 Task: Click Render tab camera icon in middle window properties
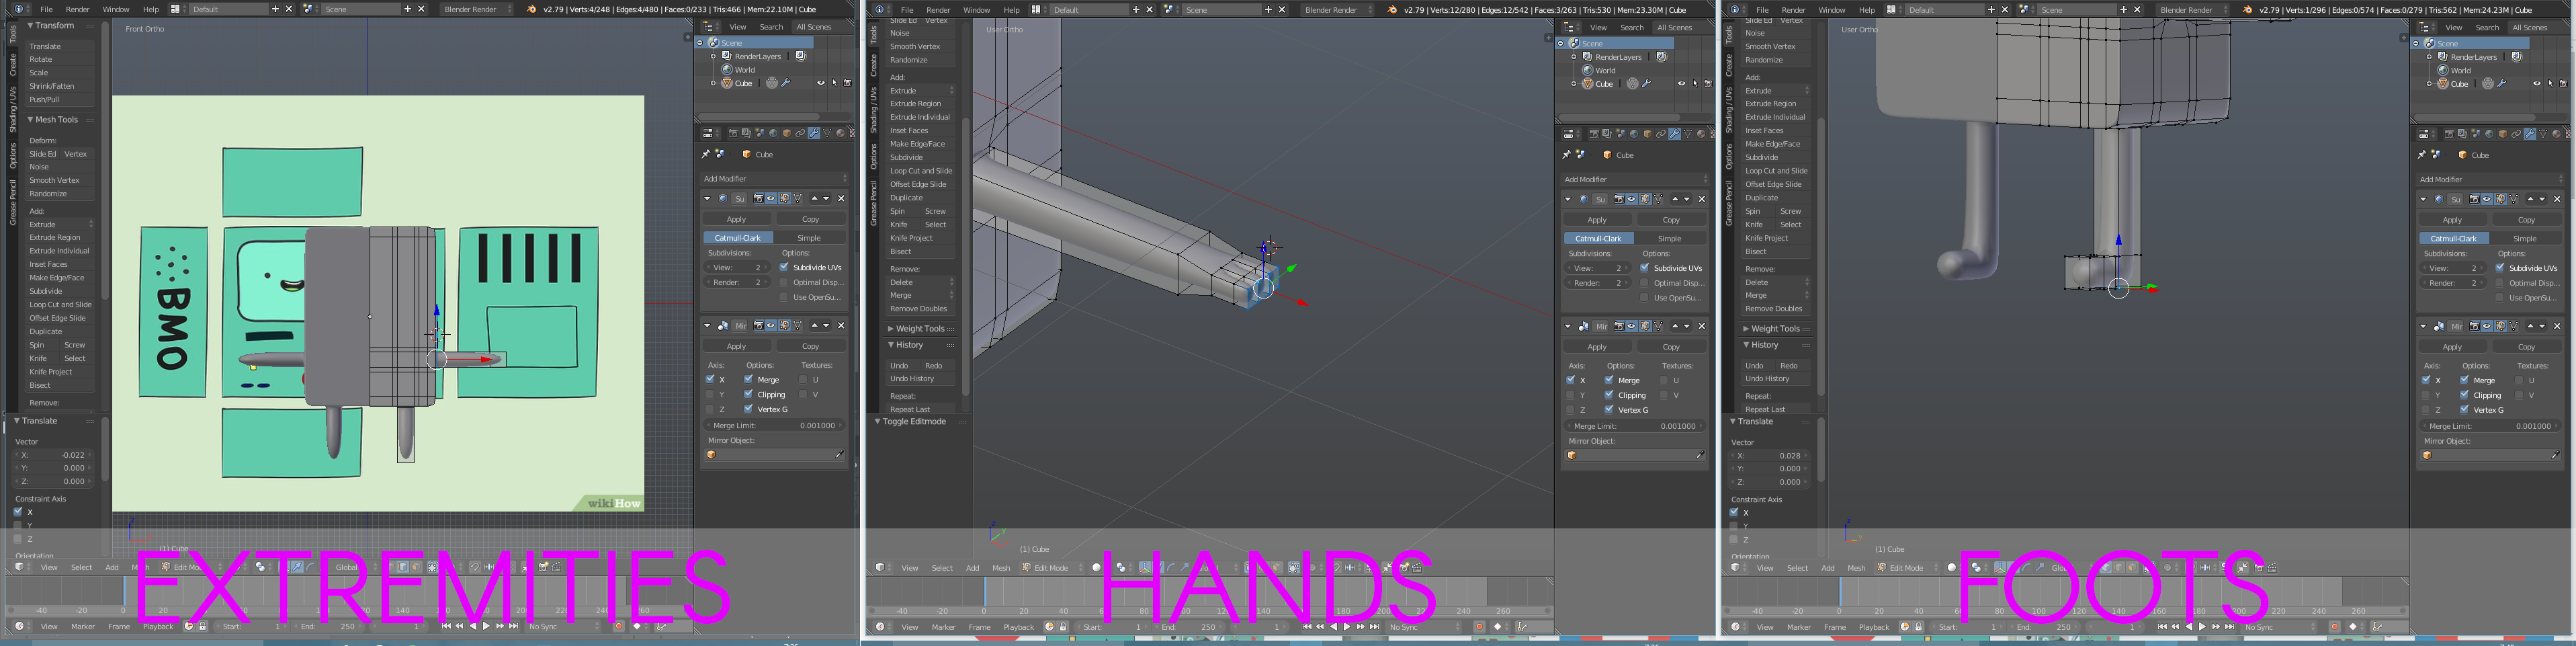pyautogui.click(x=1594, y=133)
